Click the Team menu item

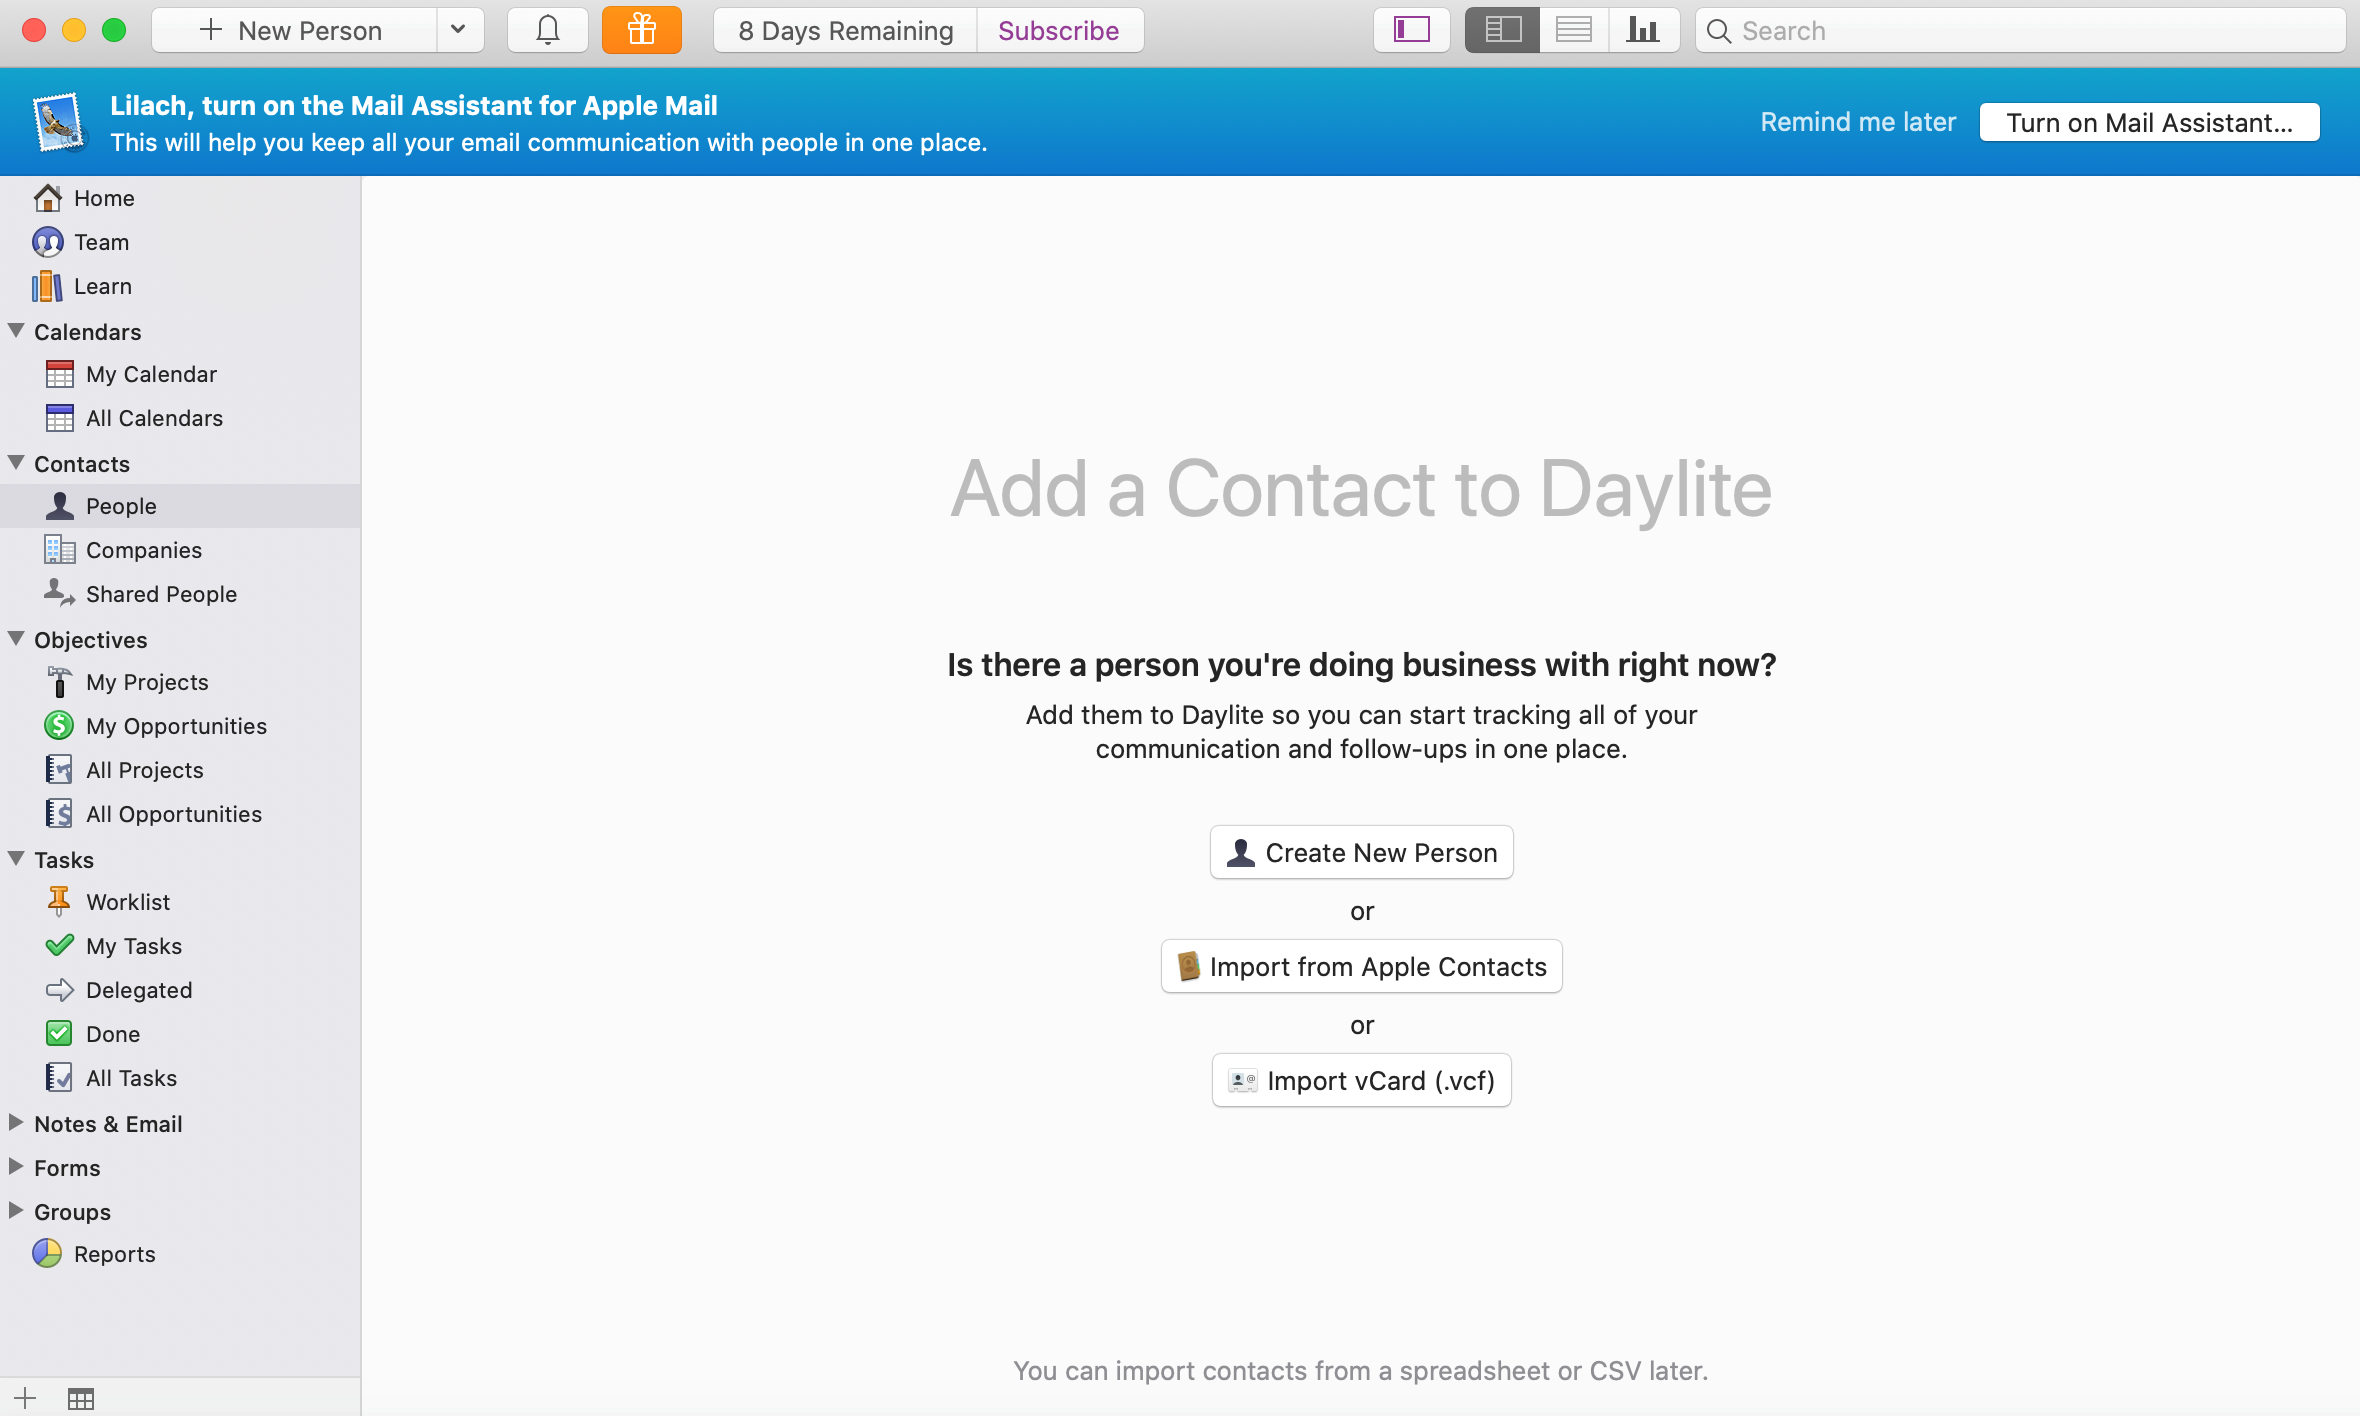tap(99, 241)
